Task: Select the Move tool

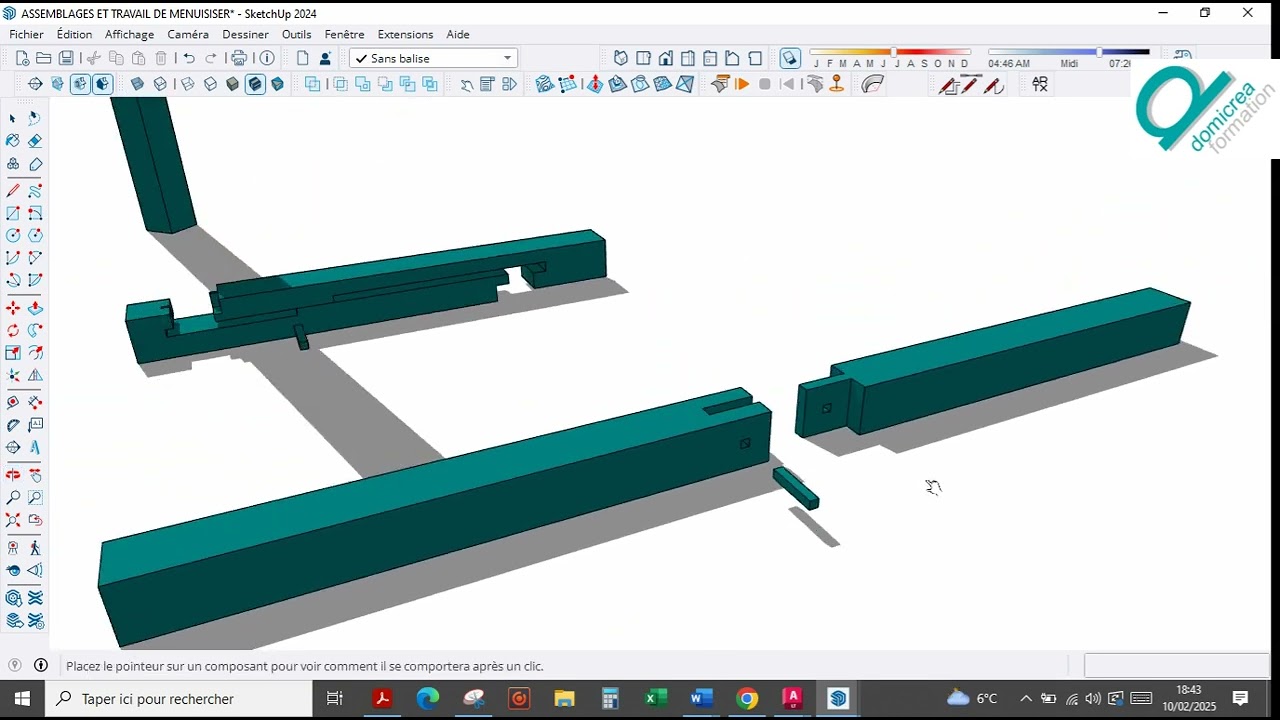Action: click(13, 308)
